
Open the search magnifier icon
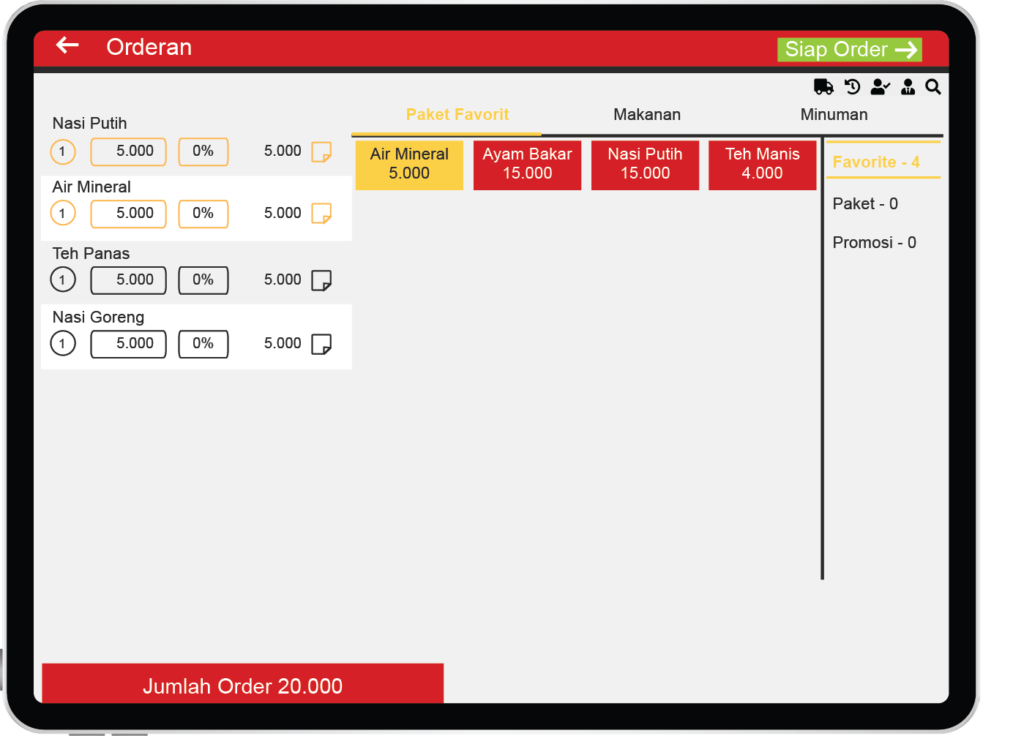[933, 87]
